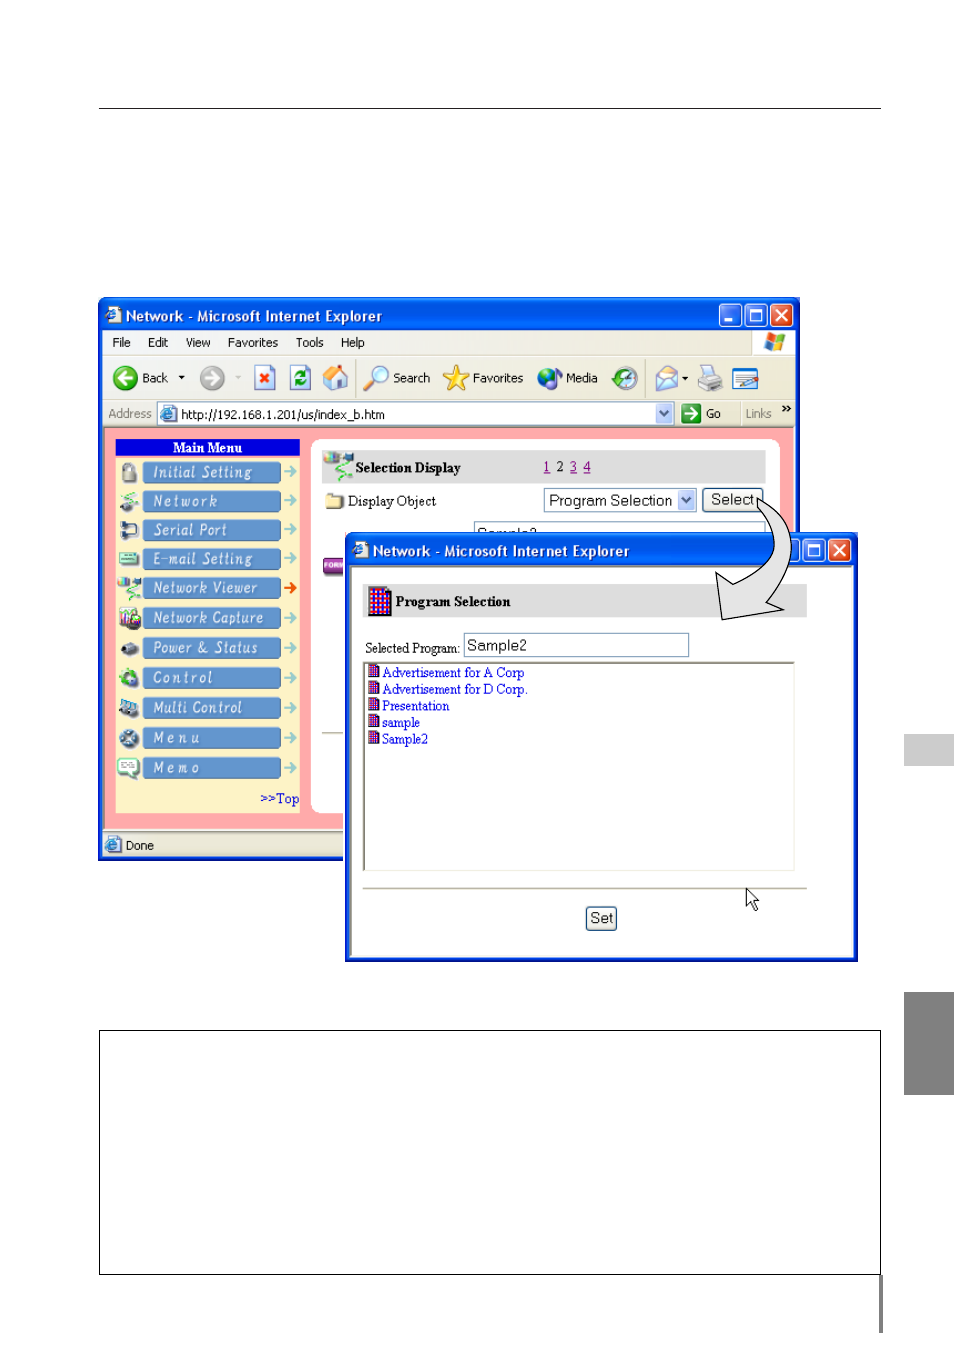Select the Presentation program

(416, 706)
